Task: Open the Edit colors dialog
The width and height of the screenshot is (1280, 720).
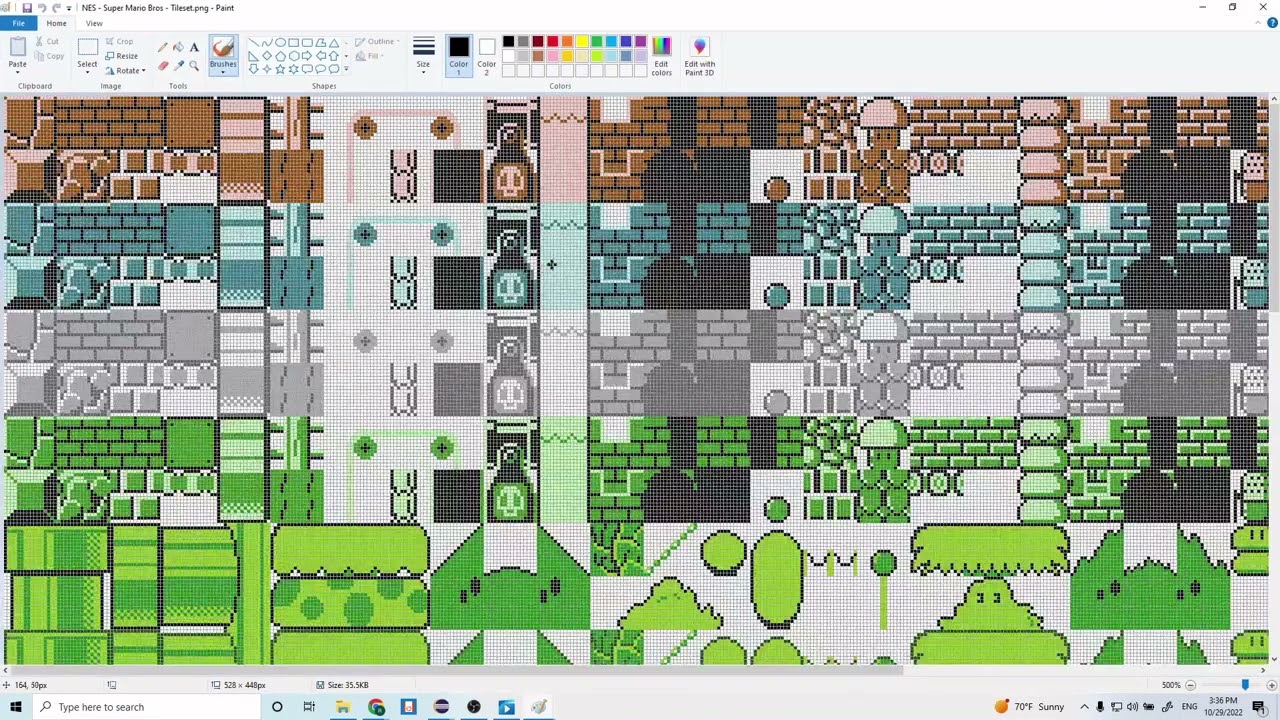Action: pos(661,56)
